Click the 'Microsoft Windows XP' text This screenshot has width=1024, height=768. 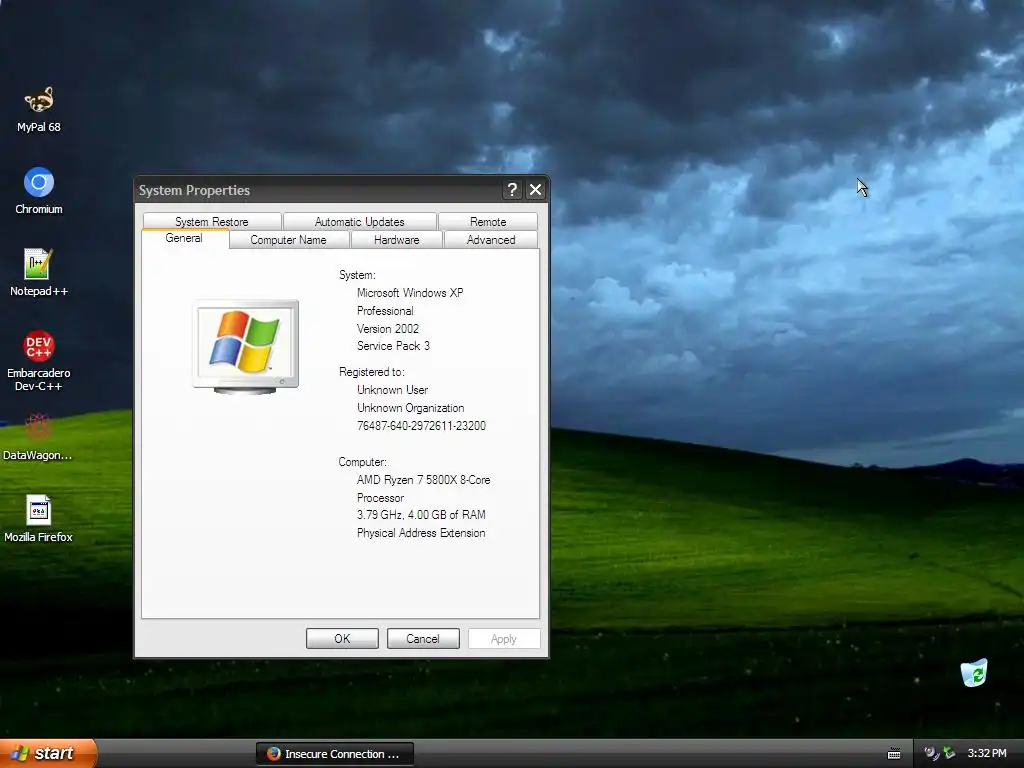pyautogui.click(x=410, y=293)
